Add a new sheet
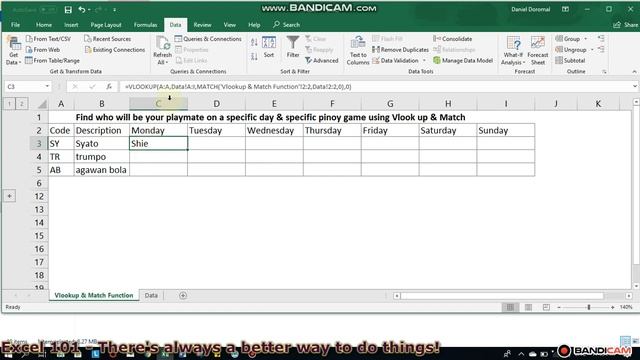Image resolution: width=640 pixels, height=360 pixels. click(x=183, y=296)
